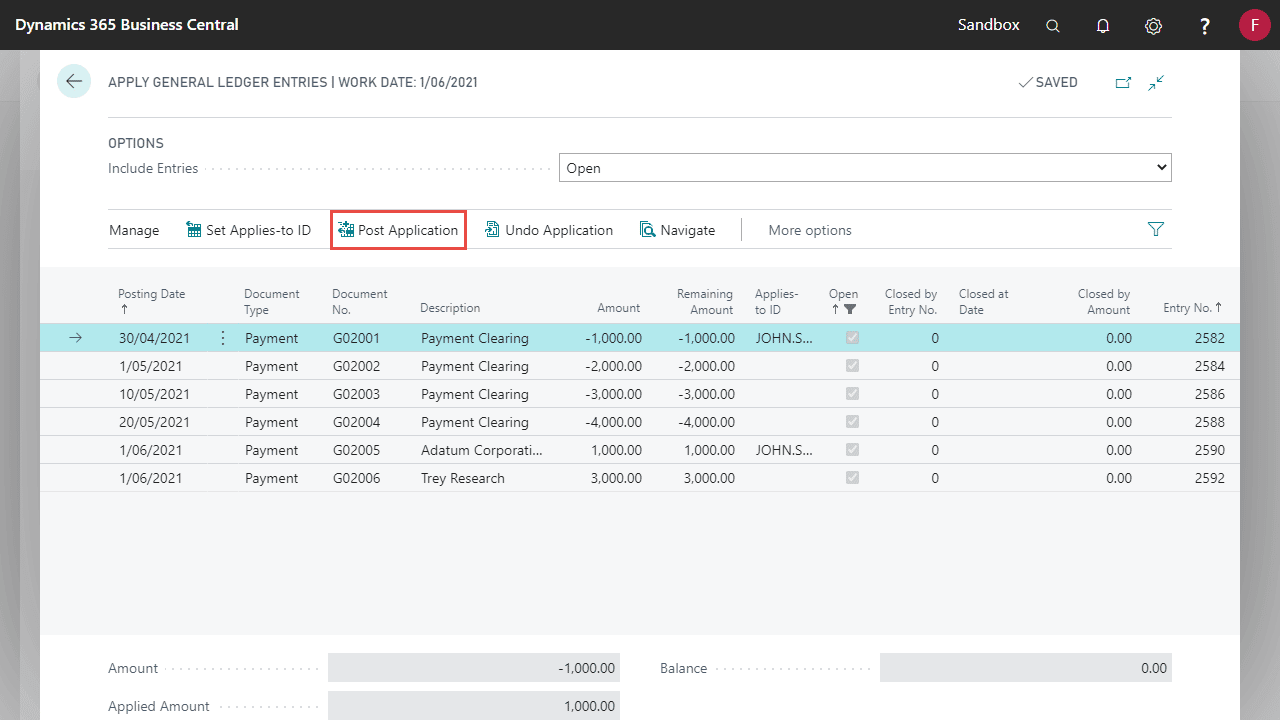Toggle Open checkbox for entry 2592
Image resolution: width=1280 pixels, height=720 pixels.
coord(852,478)
